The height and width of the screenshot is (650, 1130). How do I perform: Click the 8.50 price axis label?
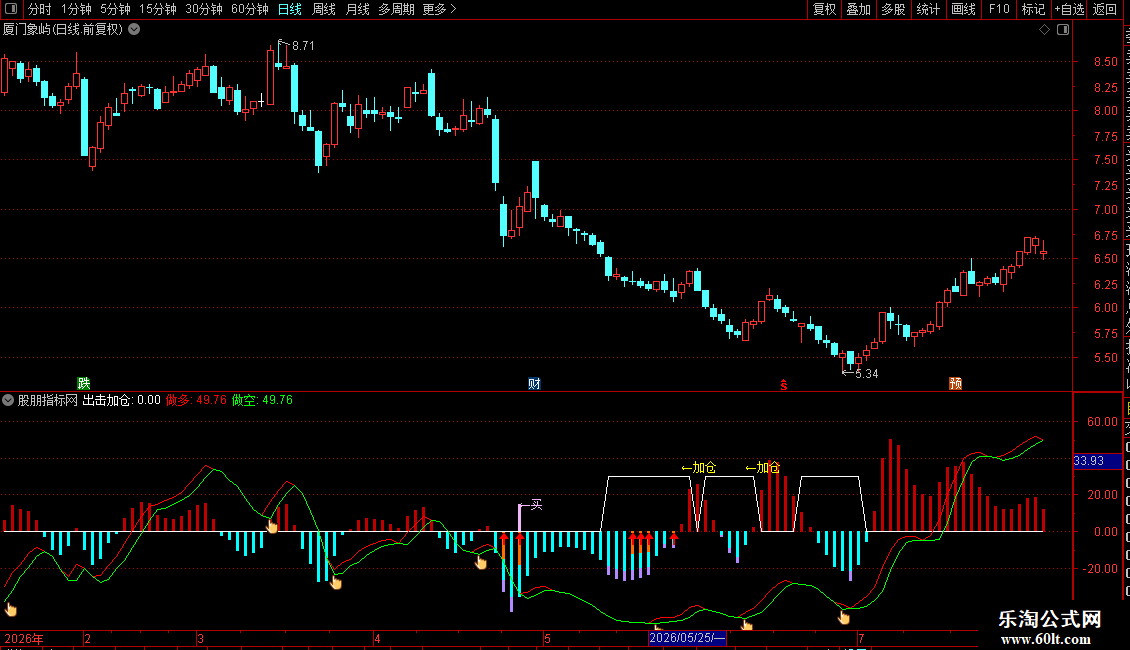1105,62
